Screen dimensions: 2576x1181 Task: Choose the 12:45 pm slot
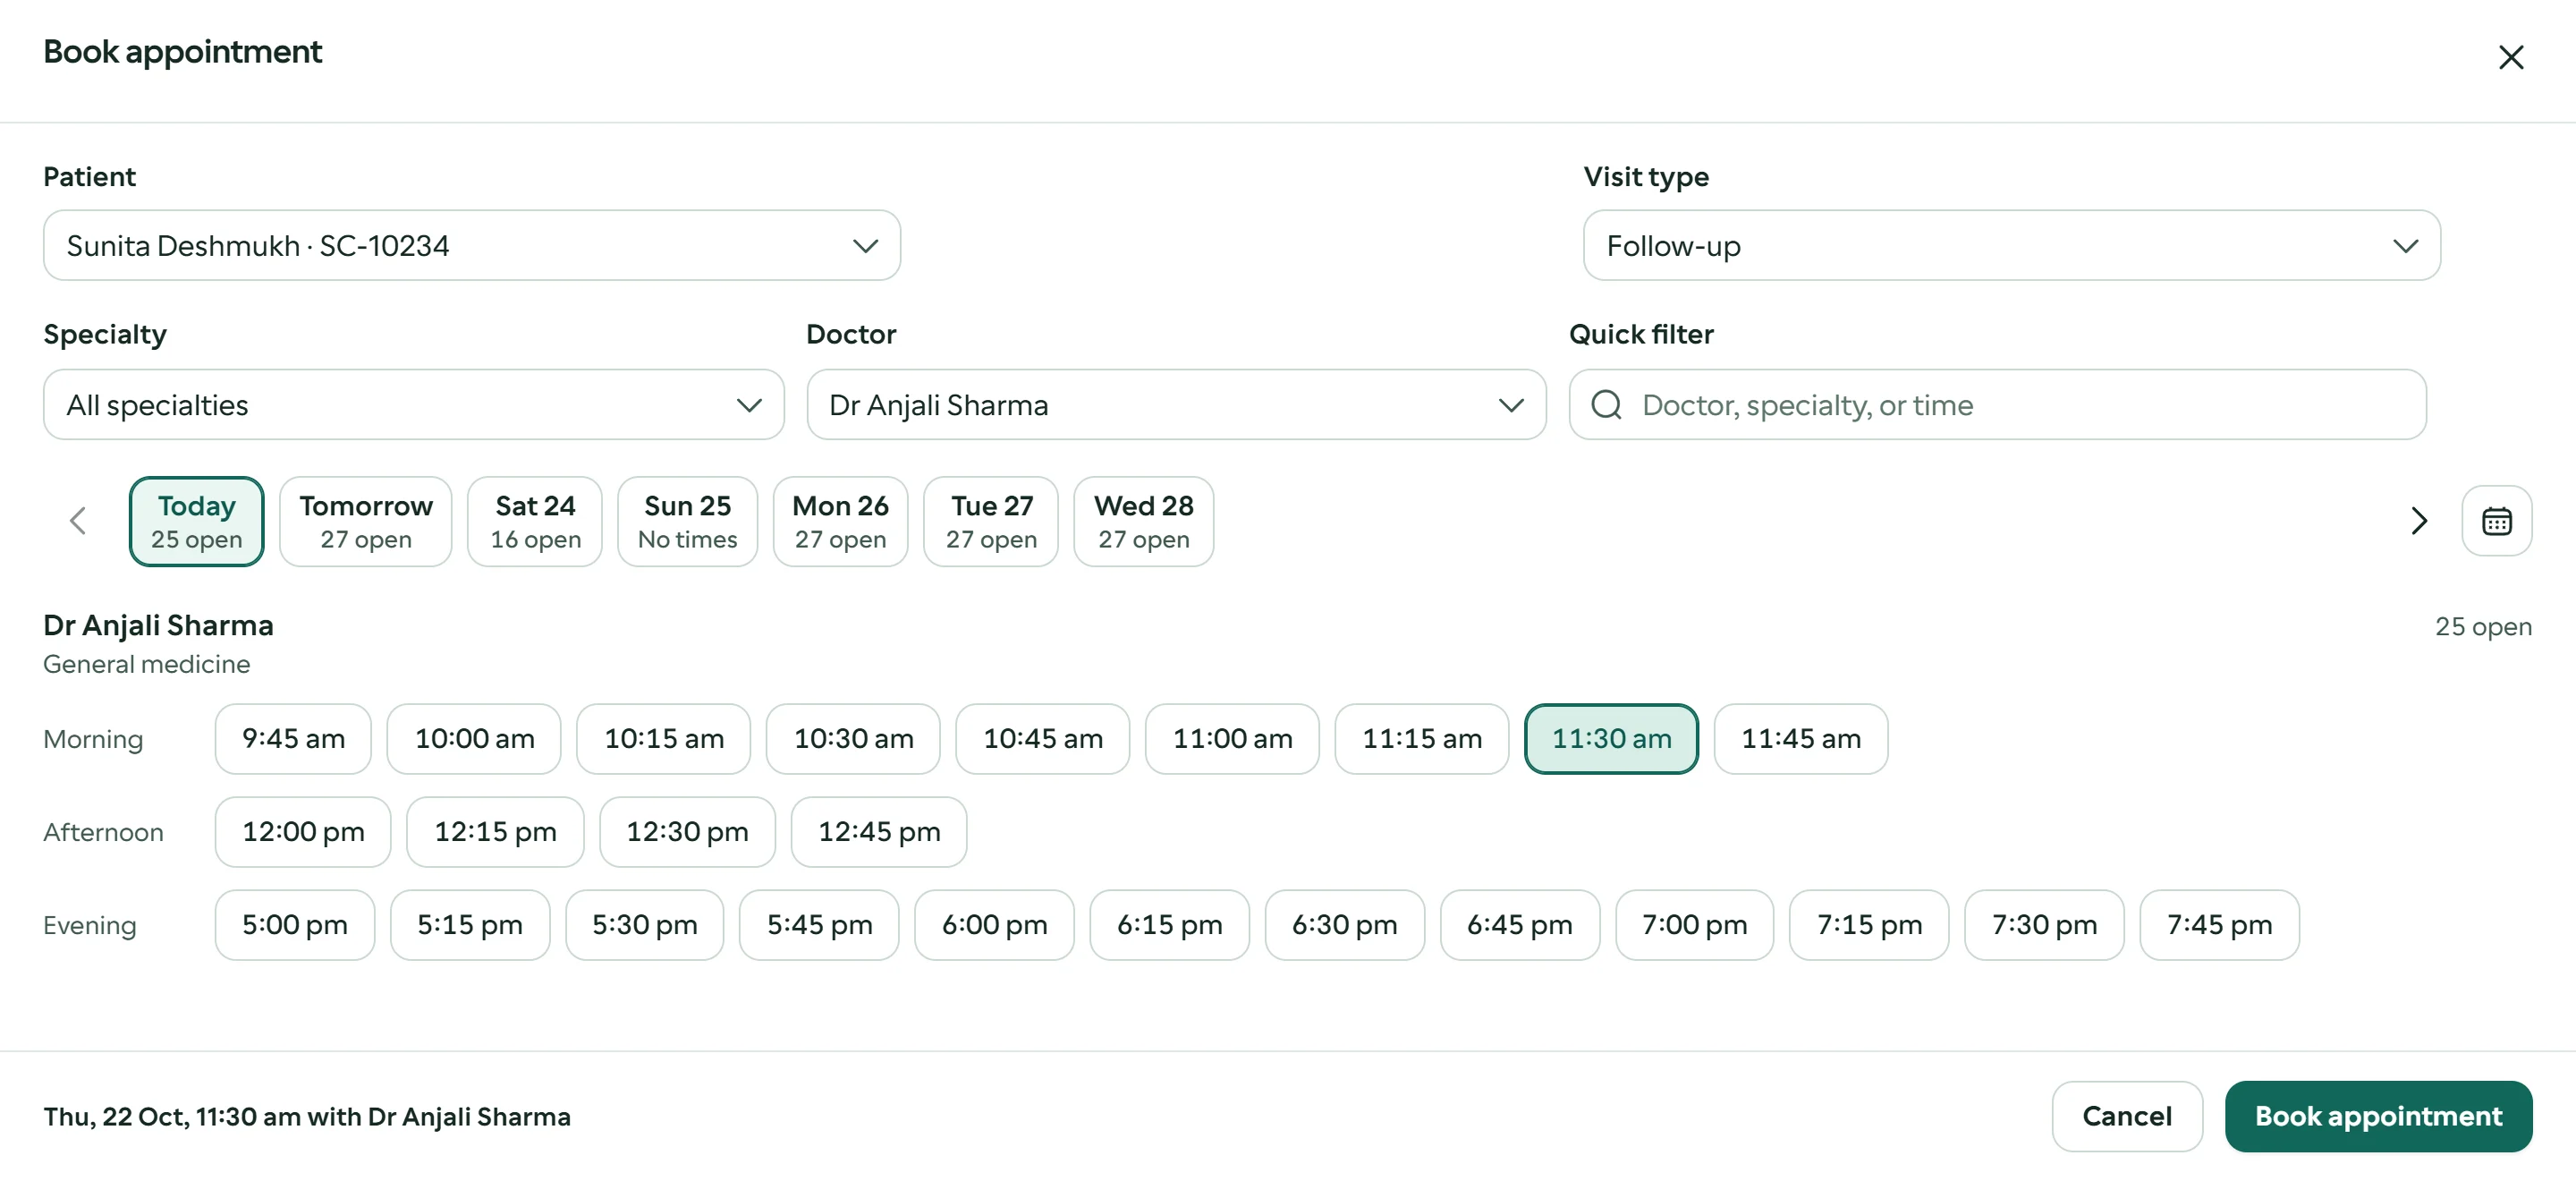(879, 832)
